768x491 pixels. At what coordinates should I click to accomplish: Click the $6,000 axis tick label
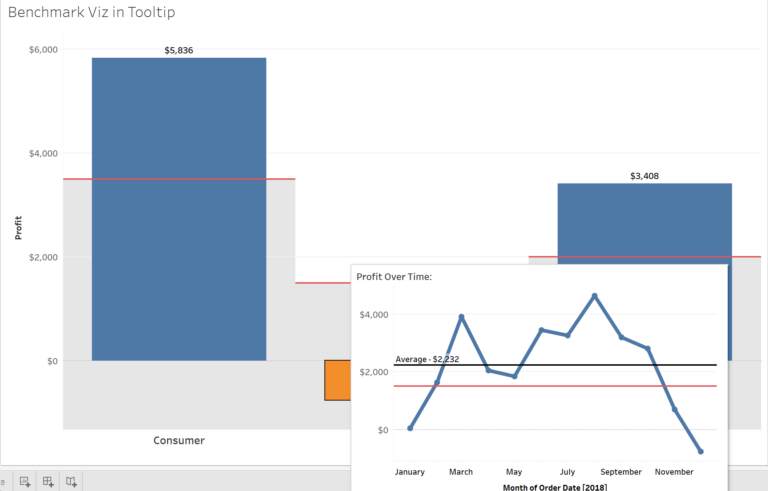(x=42, y=49)
